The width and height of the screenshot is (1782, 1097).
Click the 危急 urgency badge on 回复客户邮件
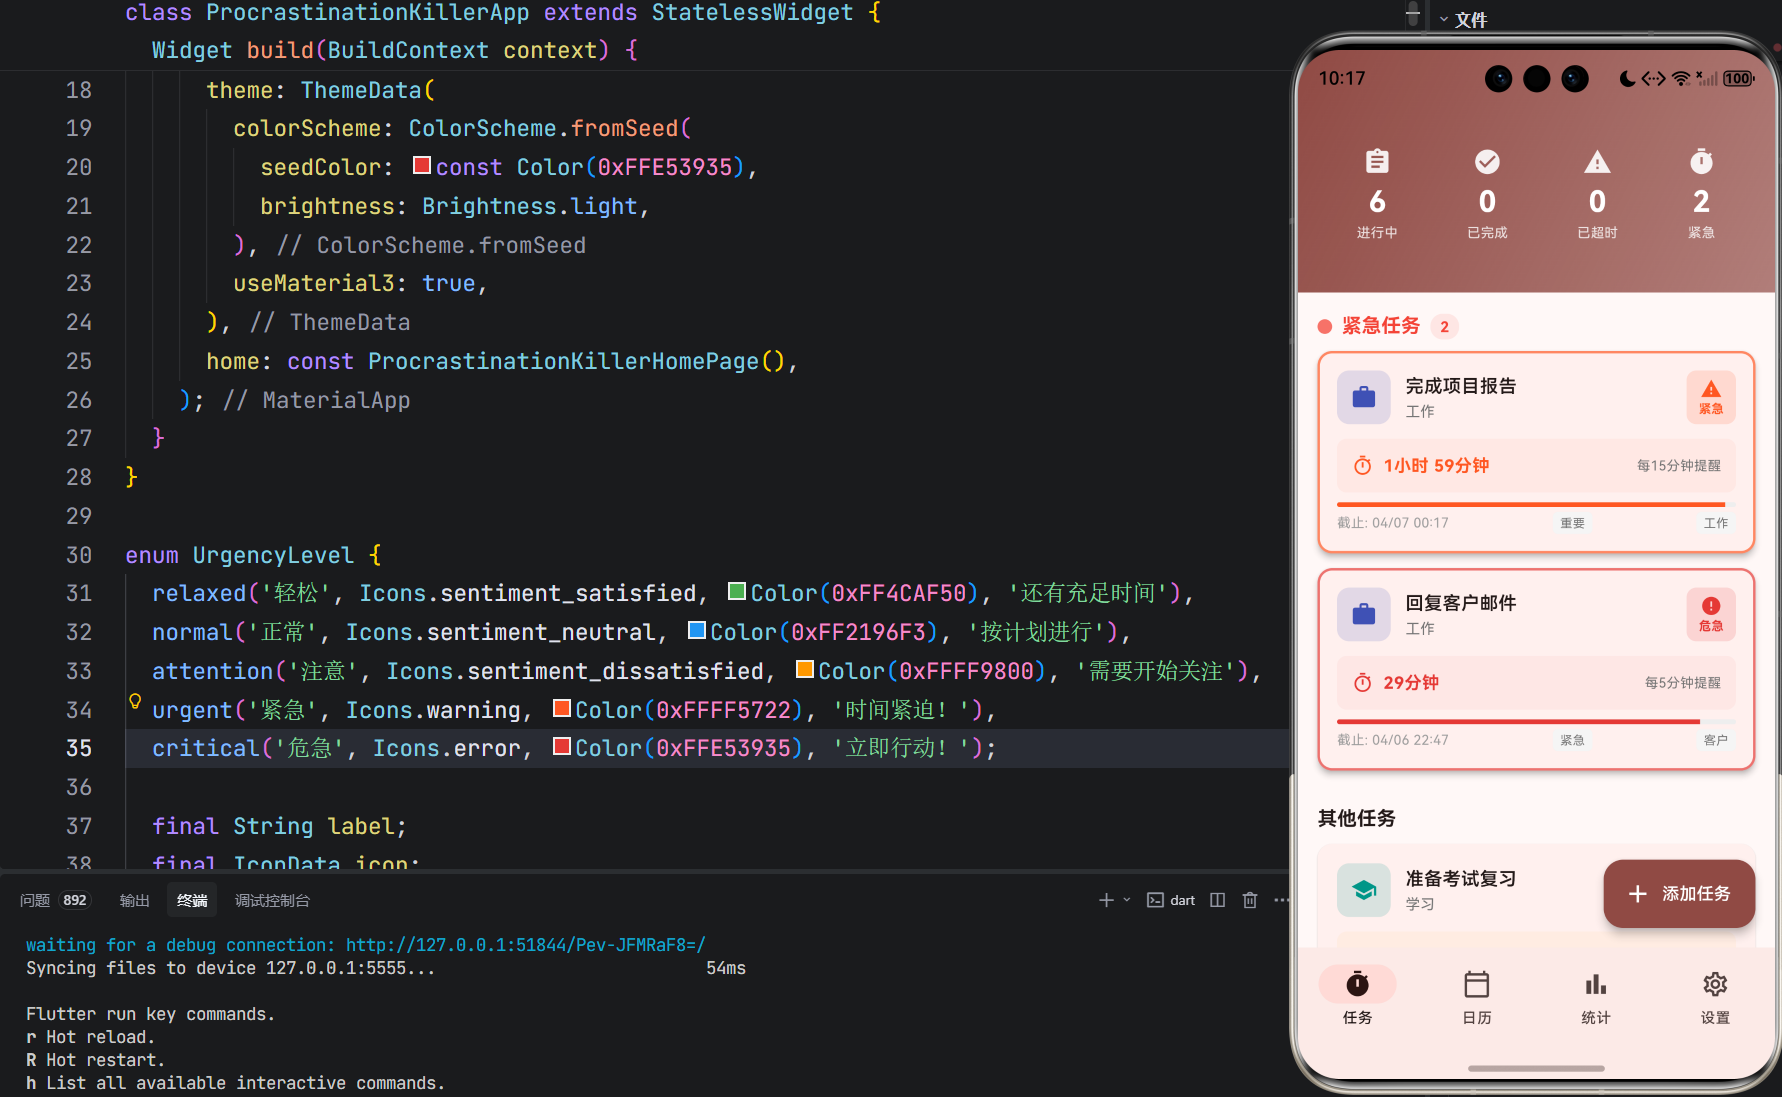click(1711, 614)
